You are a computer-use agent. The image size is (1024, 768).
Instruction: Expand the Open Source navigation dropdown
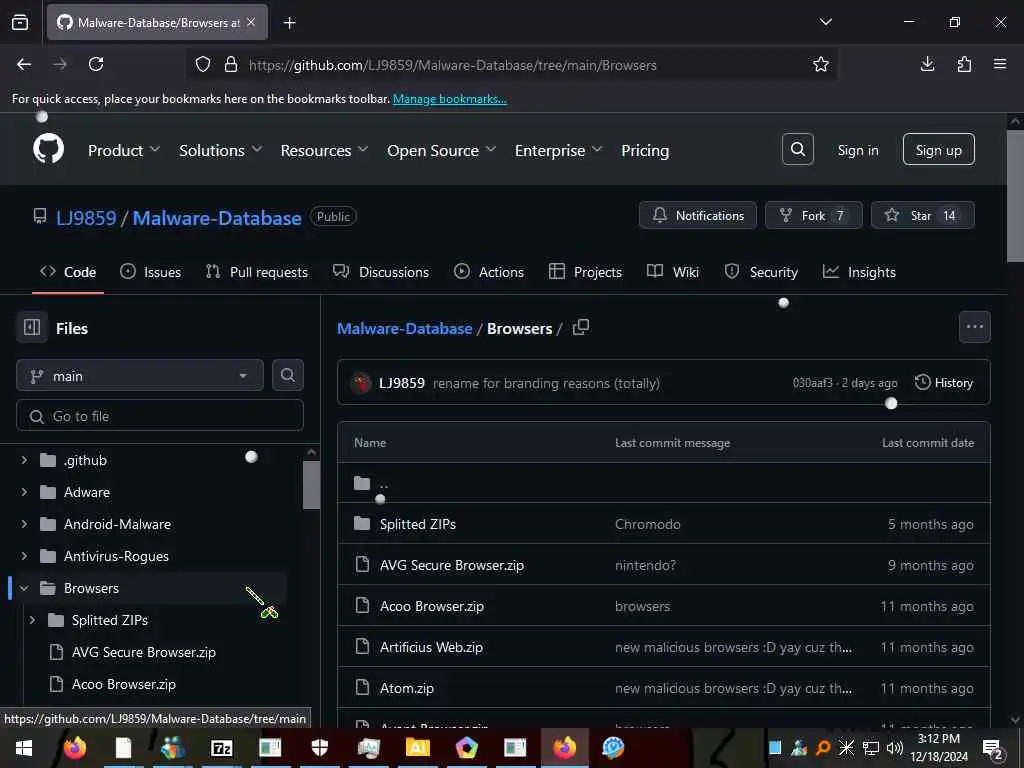[x=441, y=150]
